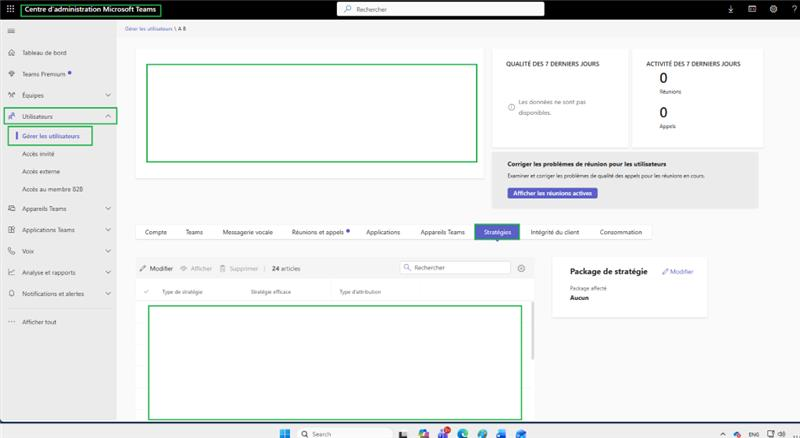800x438 pixels.
Task: Expand the Voix menu chevron
Action: coord(108,251)
